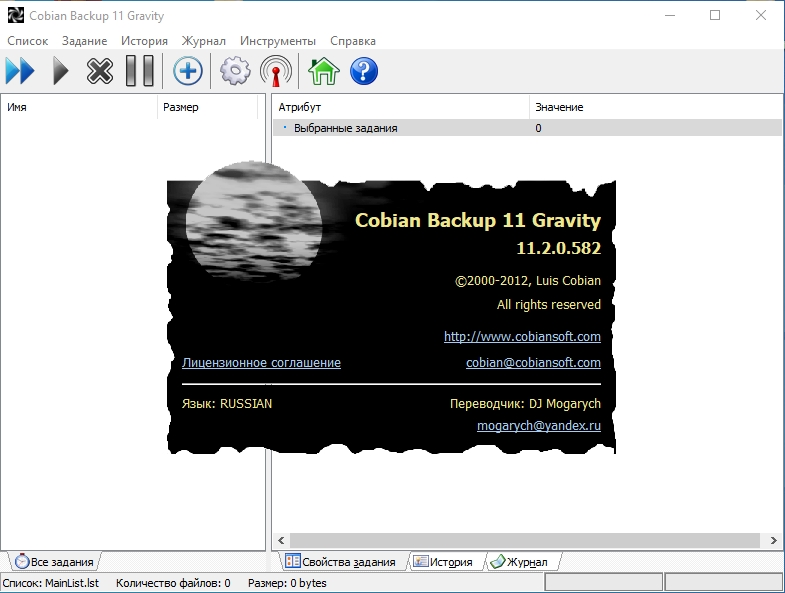The height and width of the screenshot is (593, 785).
Task: Open the Задание menu
Action: (x=84, y=41)
